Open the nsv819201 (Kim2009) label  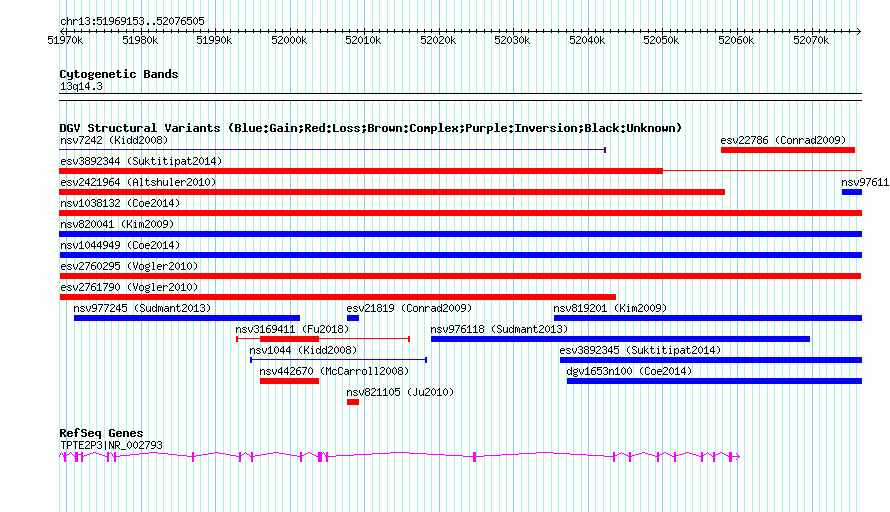click(x=610, y=308)
